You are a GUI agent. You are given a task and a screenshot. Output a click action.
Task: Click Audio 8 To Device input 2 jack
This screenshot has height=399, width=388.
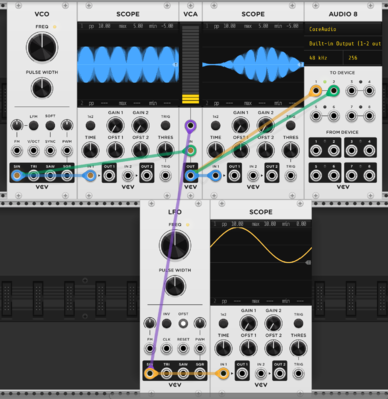click(x=334, y=91)
